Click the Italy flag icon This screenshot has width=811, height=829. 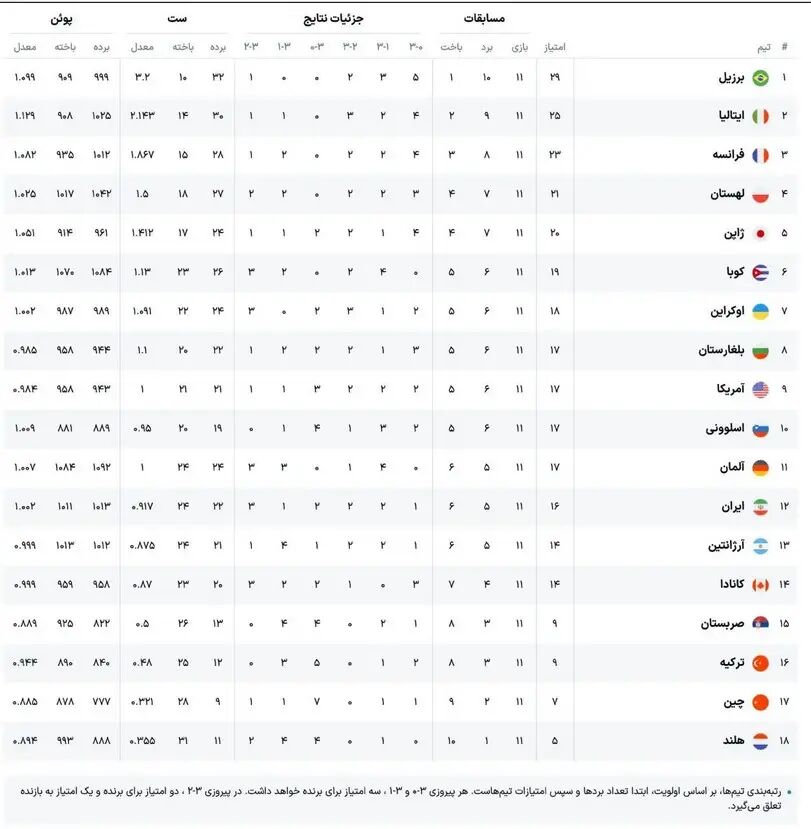tap(760, 117)
